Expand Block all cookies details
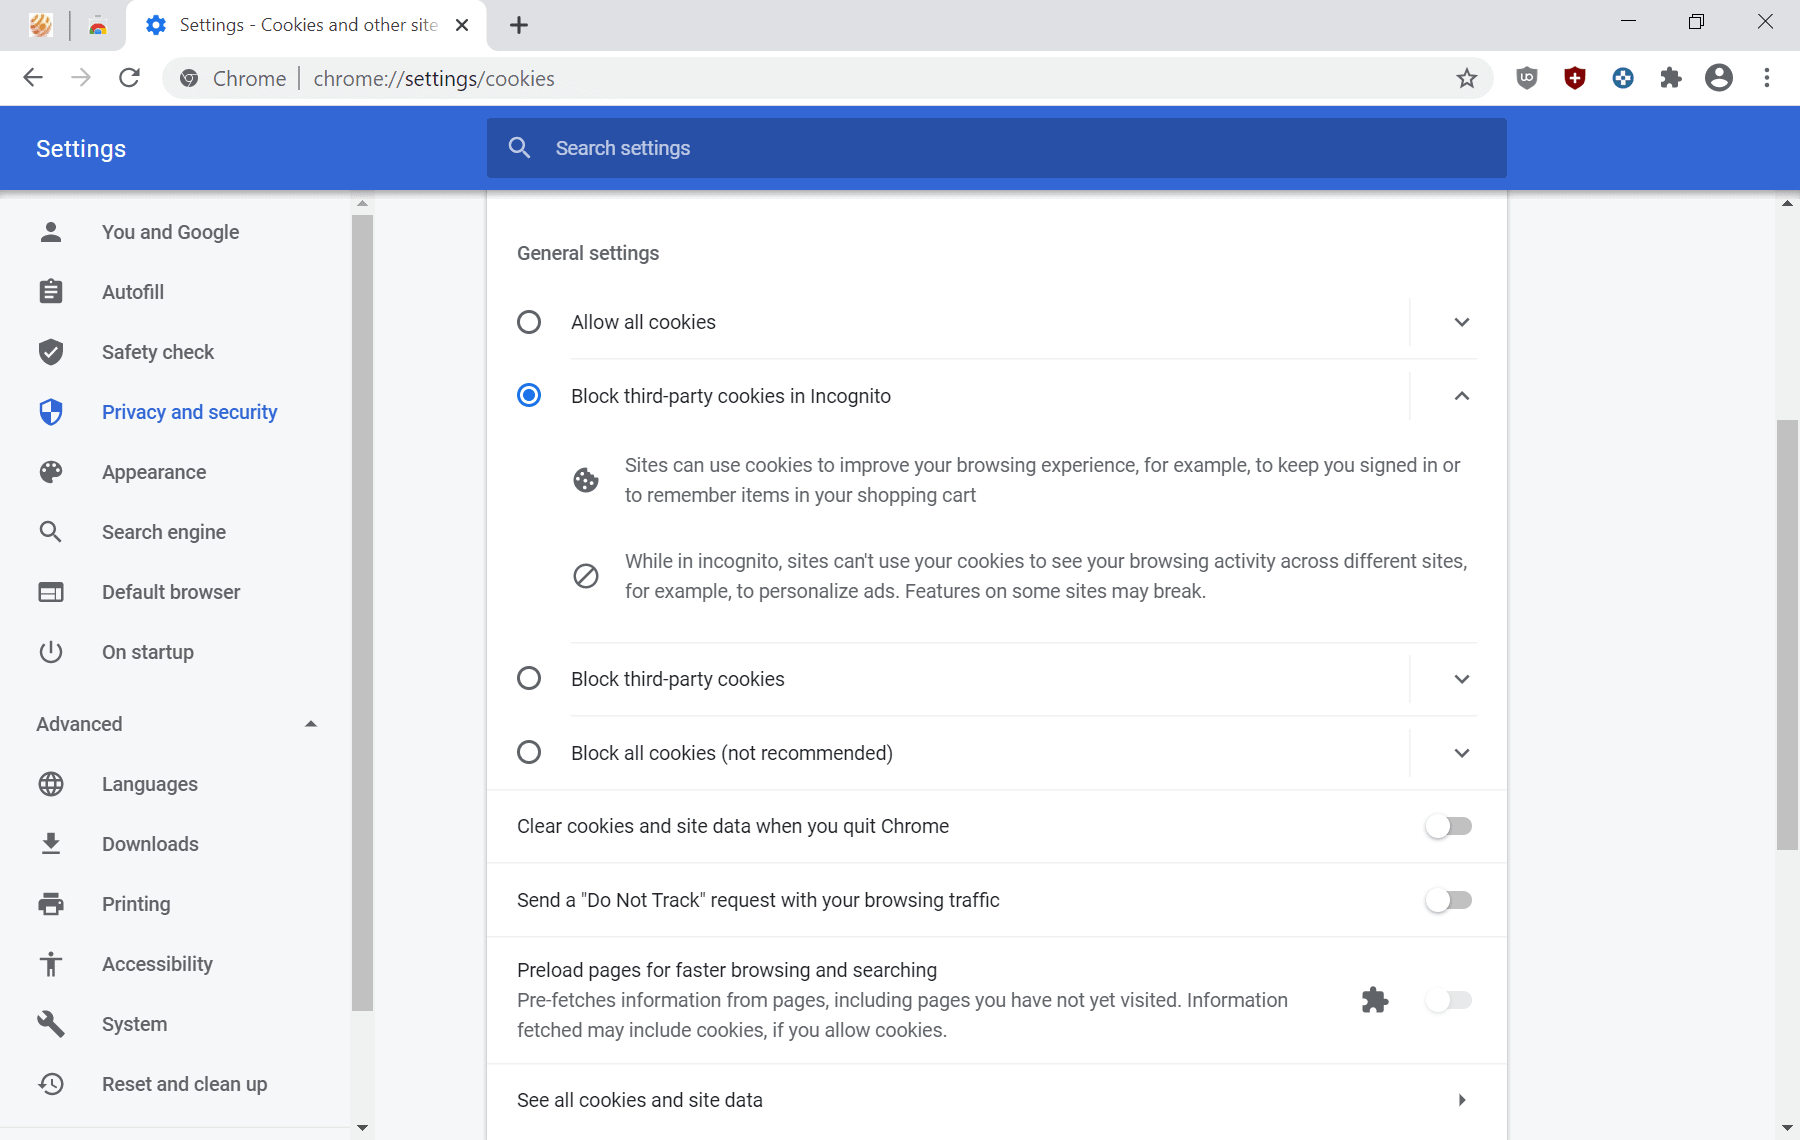The image size is (1800, 1140). click(1461, 753)
